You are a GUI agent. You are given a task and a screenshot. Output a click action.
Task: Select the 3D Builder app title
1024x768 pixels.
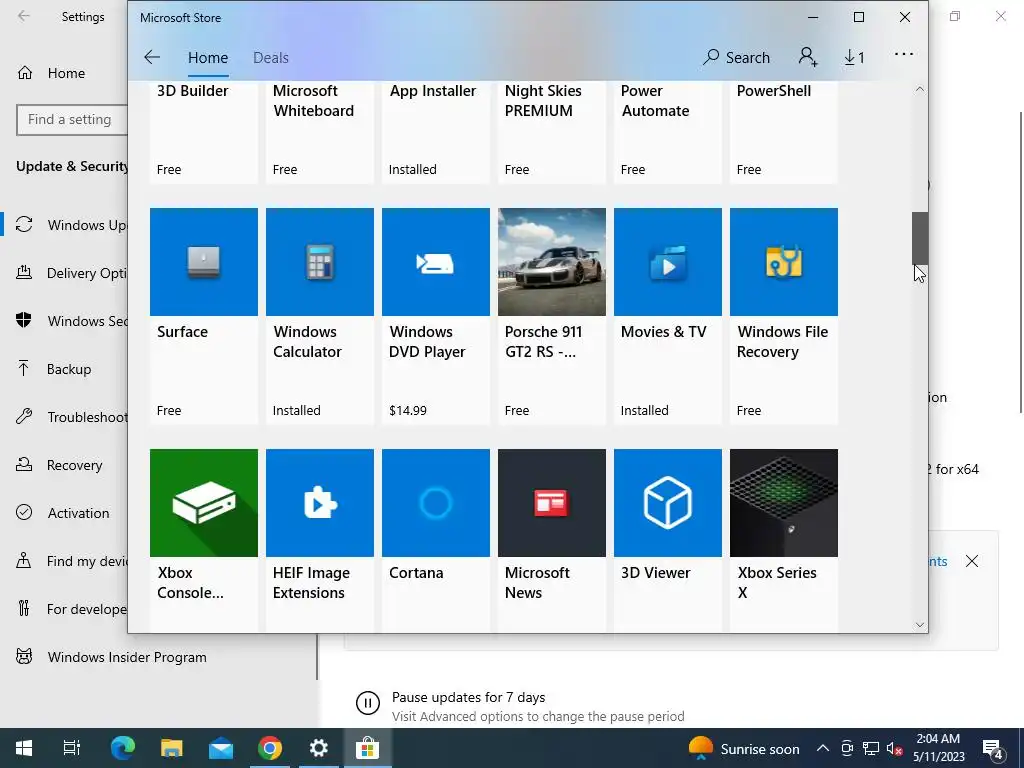tap(193, 91)
